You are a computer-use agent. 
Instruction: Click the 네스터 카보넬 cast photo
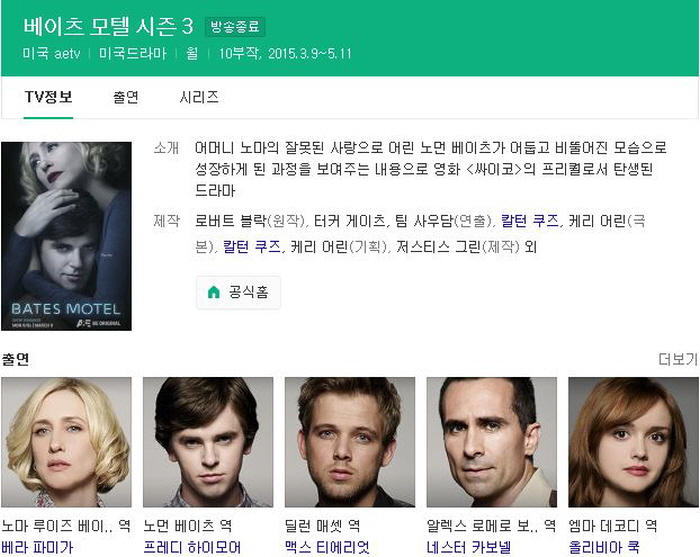coord(492,442)
